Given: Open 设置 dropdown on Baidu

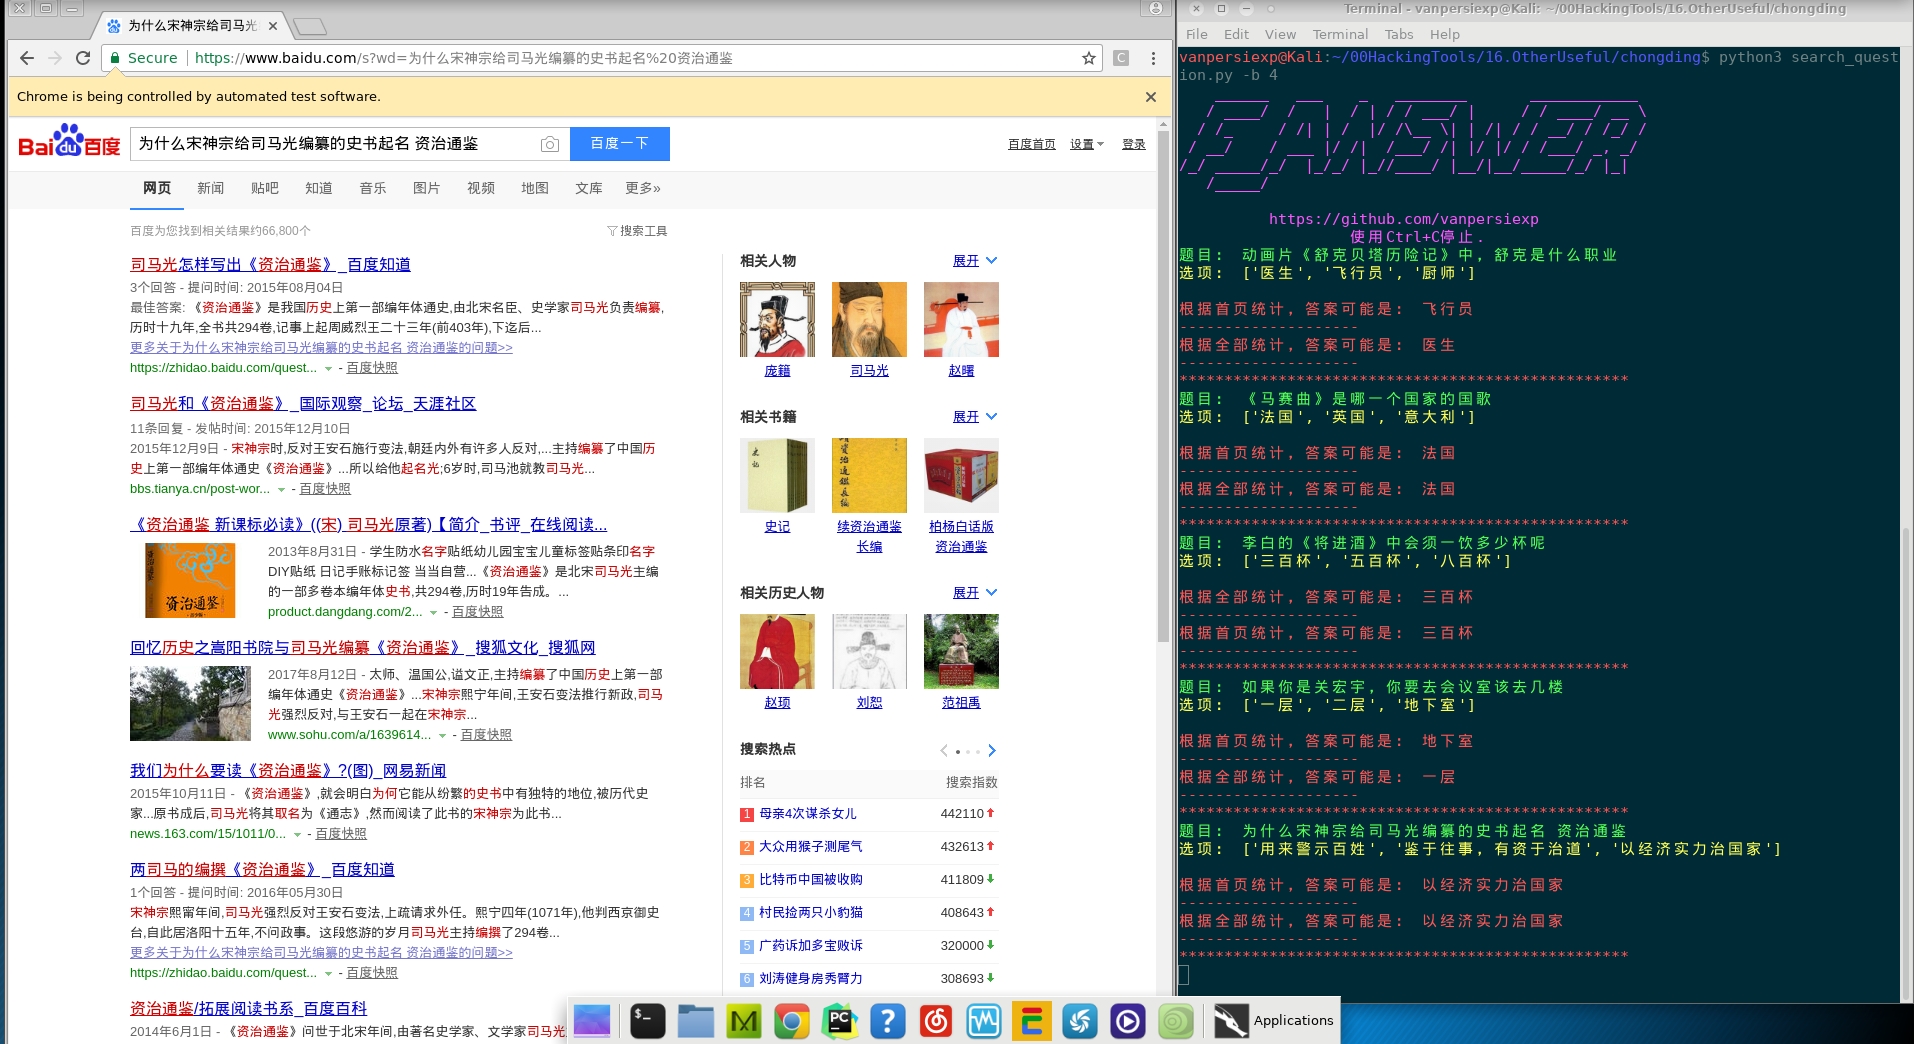Looking at the screenshot, I should (1087, 144).
